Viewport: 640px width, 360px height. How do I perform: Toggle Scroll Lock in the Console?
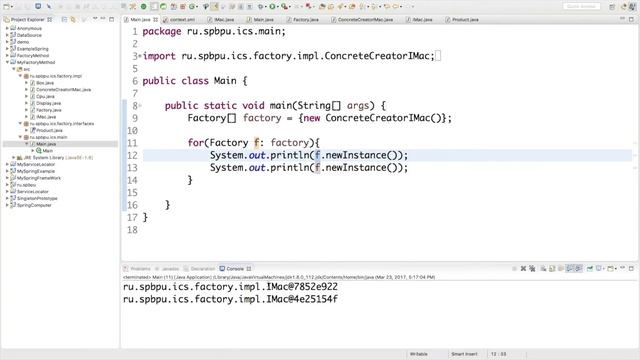tap(552, 269)
